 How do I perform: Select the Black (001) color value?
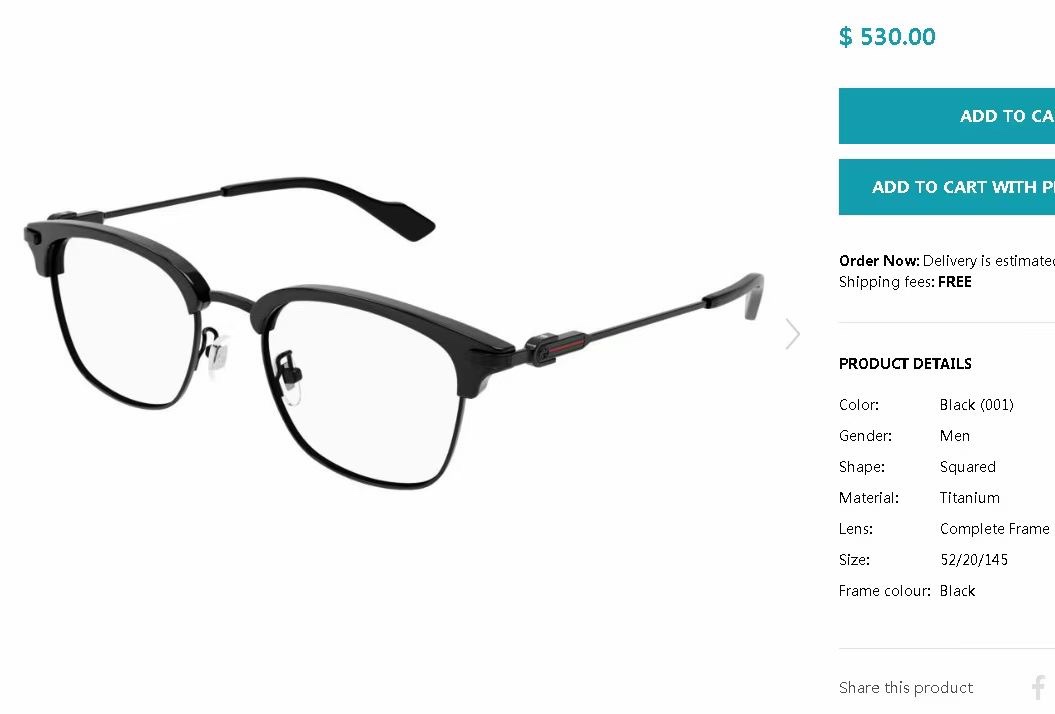pos(976,405)
